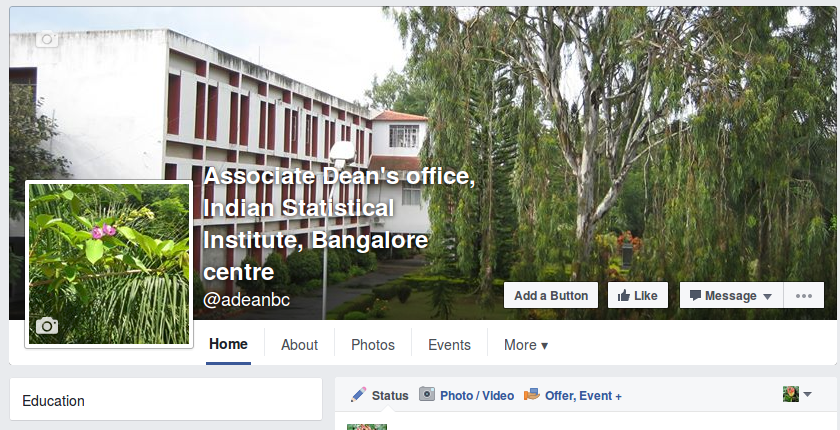Image resolution: width=840 pixels, height=430 pixels.
Task: Select the Home tab
Action: (x=228, y=344)
